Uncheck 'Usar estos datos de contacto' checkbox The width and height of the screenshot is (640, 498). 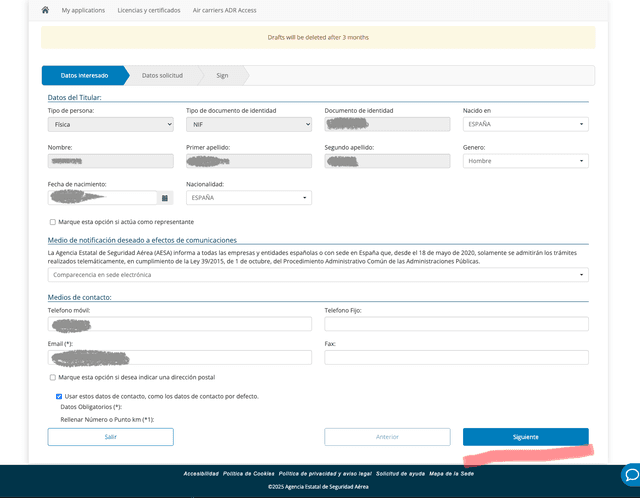point(59,396)
